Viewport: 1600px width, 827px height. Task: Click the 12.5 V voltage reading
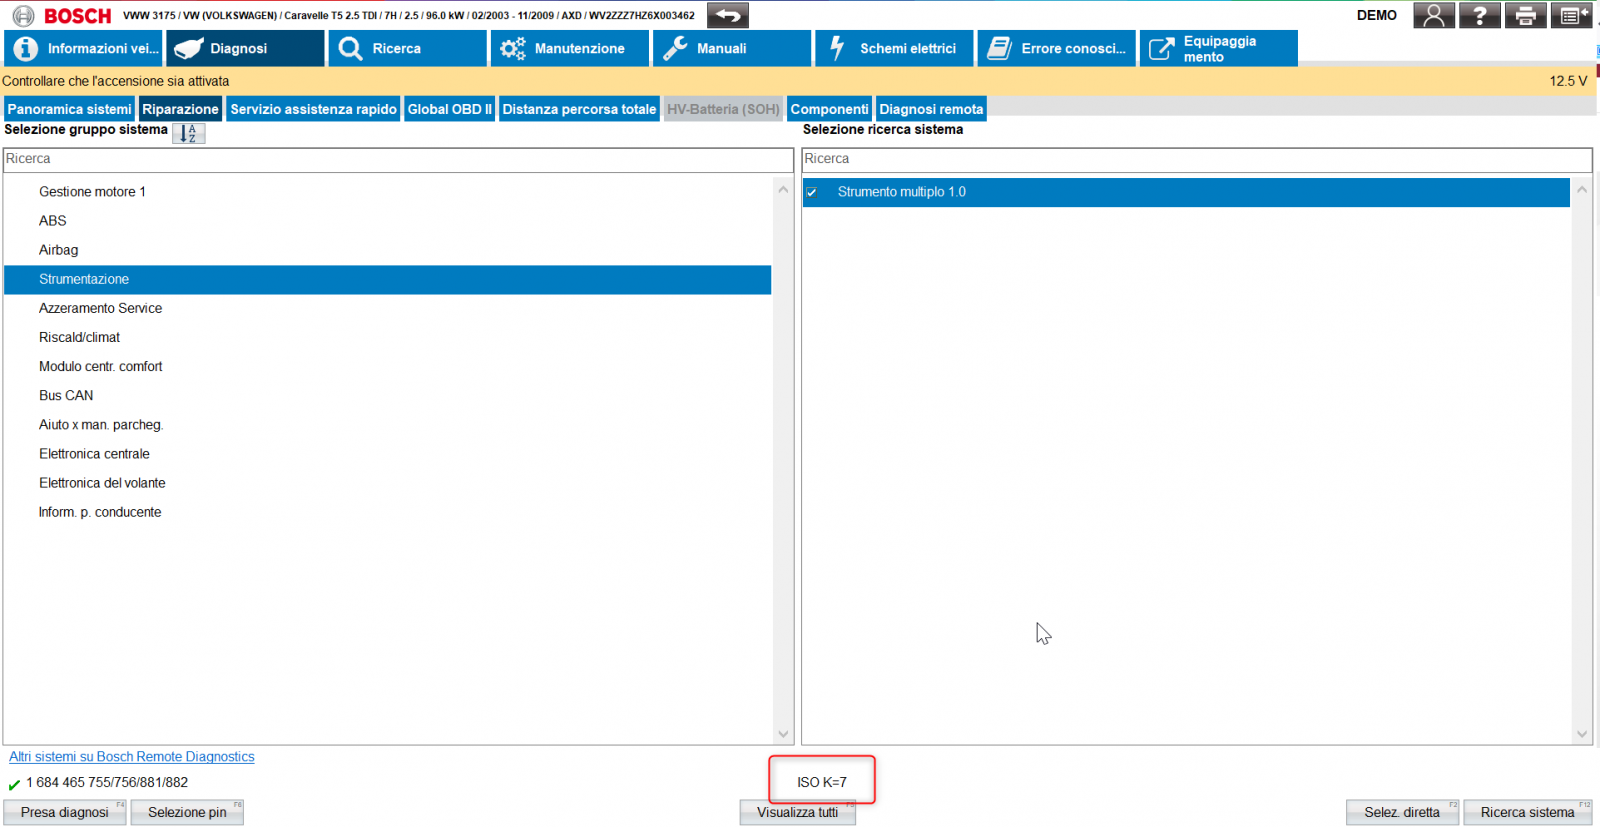click(1568, 81)
